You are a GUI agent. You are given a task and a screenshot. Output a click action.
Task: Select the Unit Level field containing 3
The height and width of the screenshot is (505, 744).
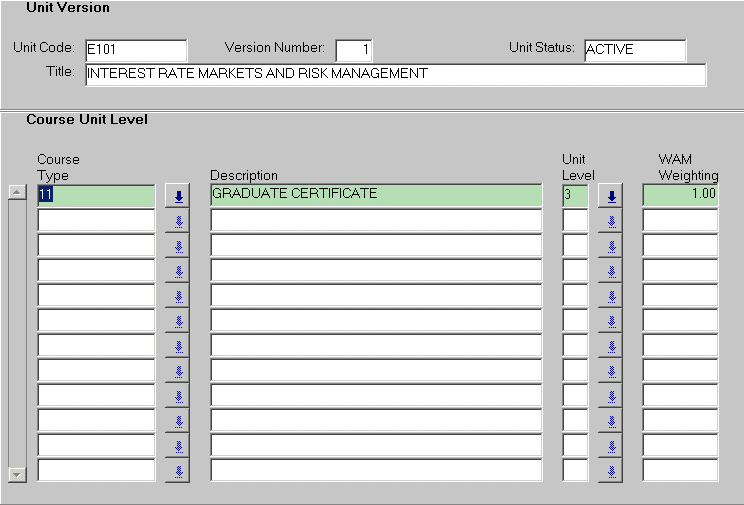point(575,195)
